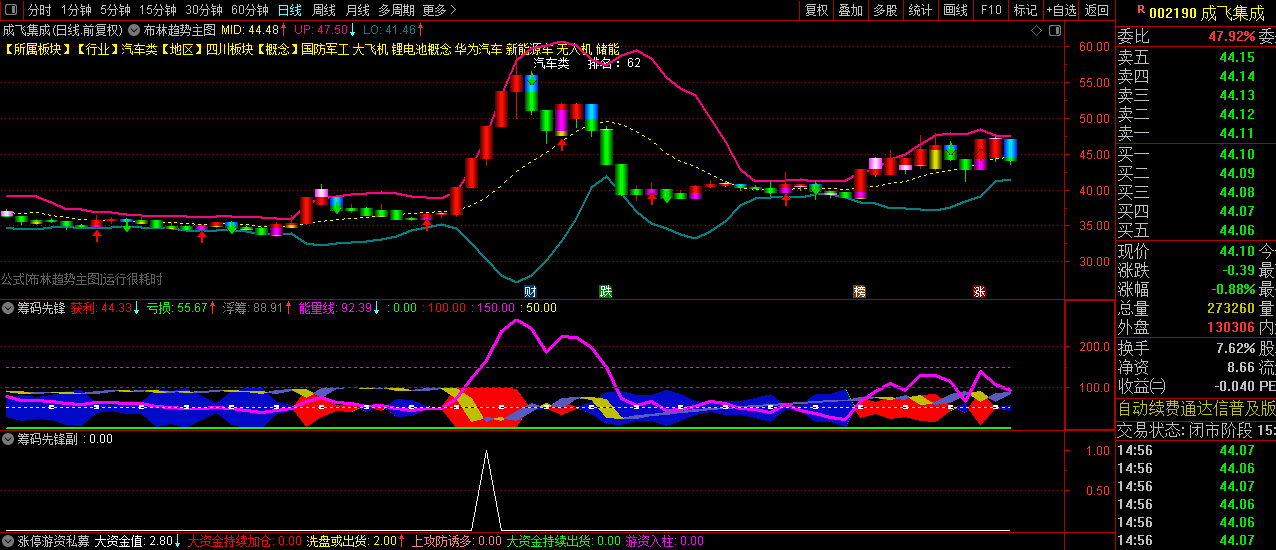Click the stock code 002190 成飞集成
The width and height of the screenshot is (1276, 550).
click(x=1206, y=13)
